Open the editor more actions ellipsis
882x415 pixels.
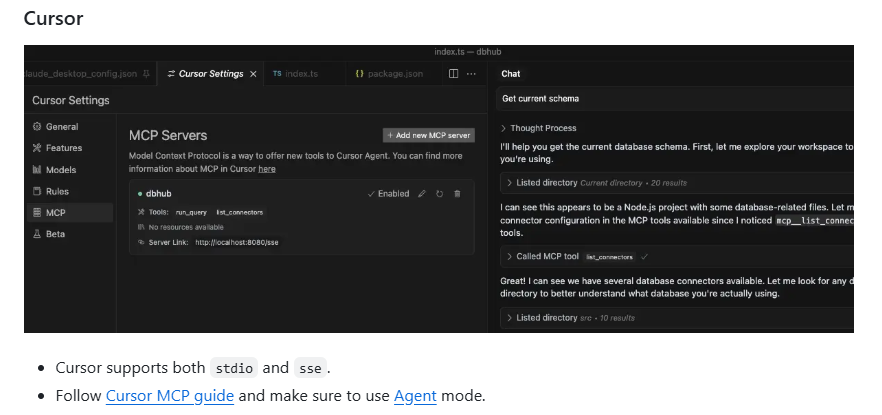[x=472, y=74]
